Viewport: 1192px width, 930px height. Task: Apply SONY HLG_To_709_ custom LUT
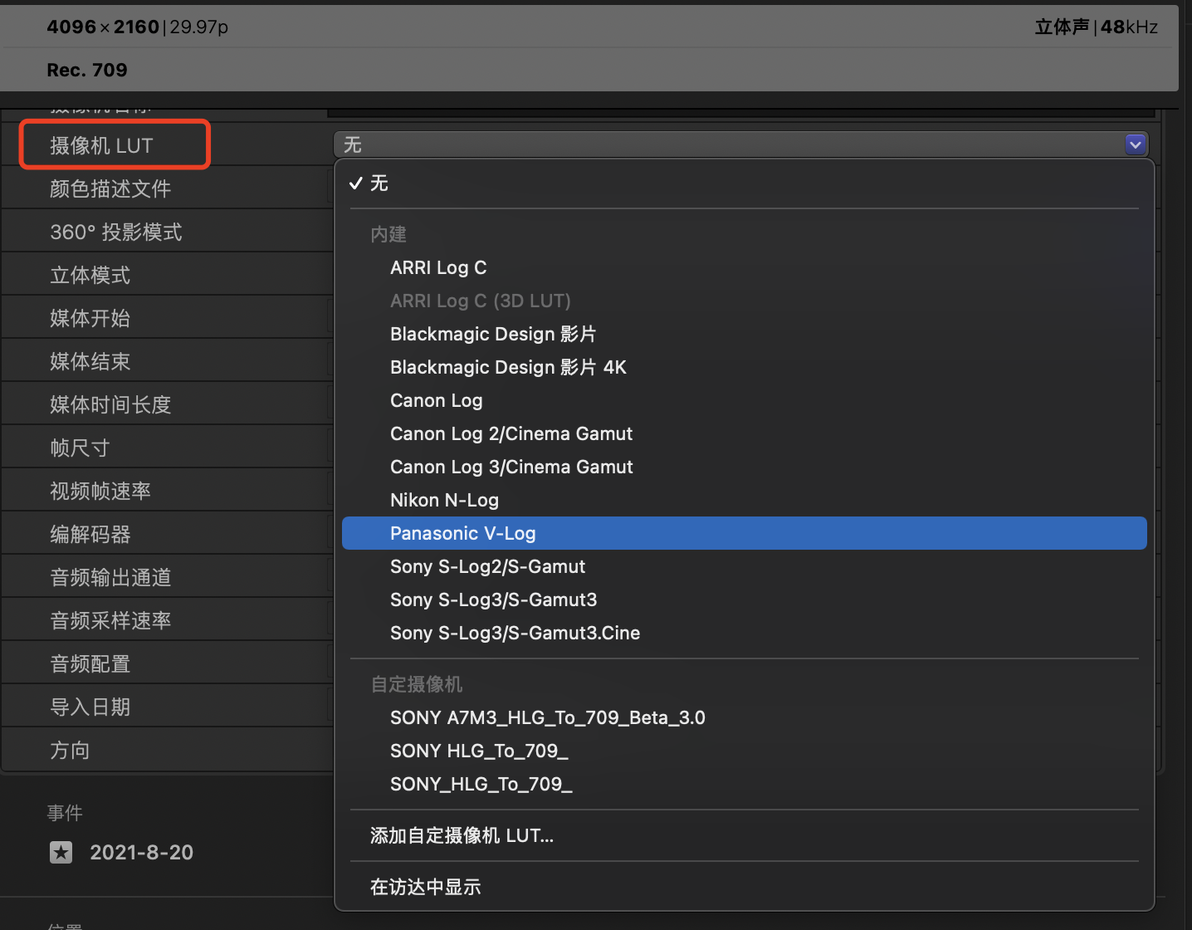click(x=744, y=751)
